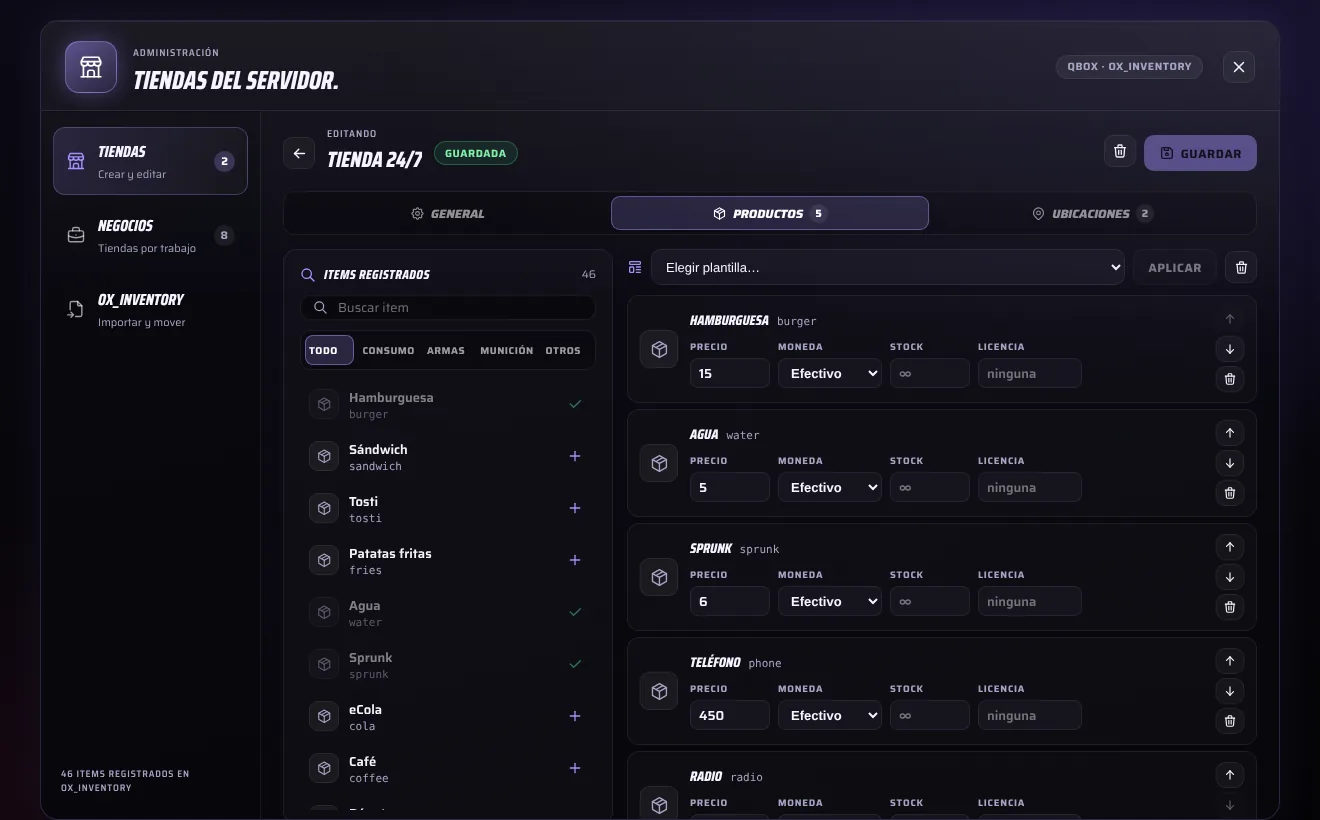The width and height of the screenshot is (1320, 820).
Task: Move Teléfono product down
Action: tap(1230, 691)
